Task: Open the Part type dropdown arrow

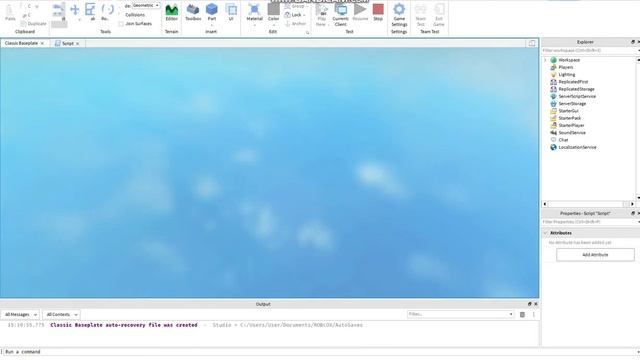Action: click(x=211, y=25)
